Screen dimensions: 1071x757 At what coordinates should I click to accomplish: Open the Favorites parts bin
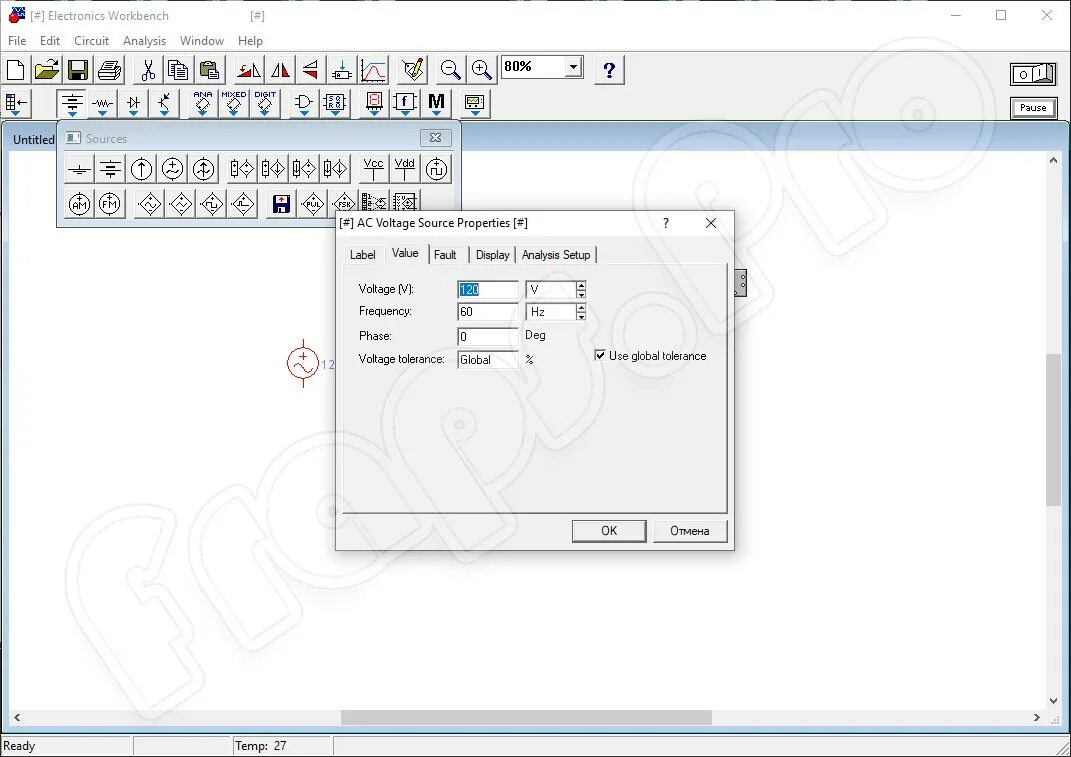[x=16, y=104]
